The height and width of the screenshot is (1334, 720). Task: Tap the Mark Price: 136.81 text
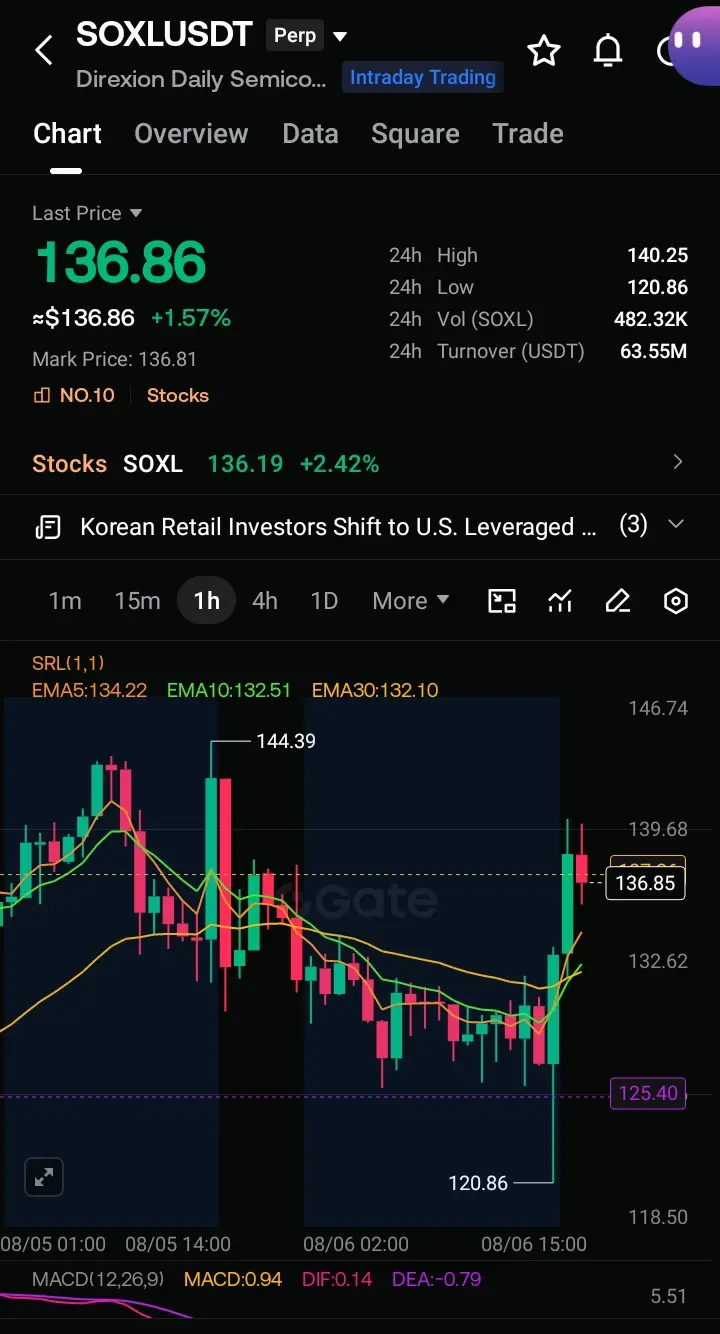click(114, 359)
